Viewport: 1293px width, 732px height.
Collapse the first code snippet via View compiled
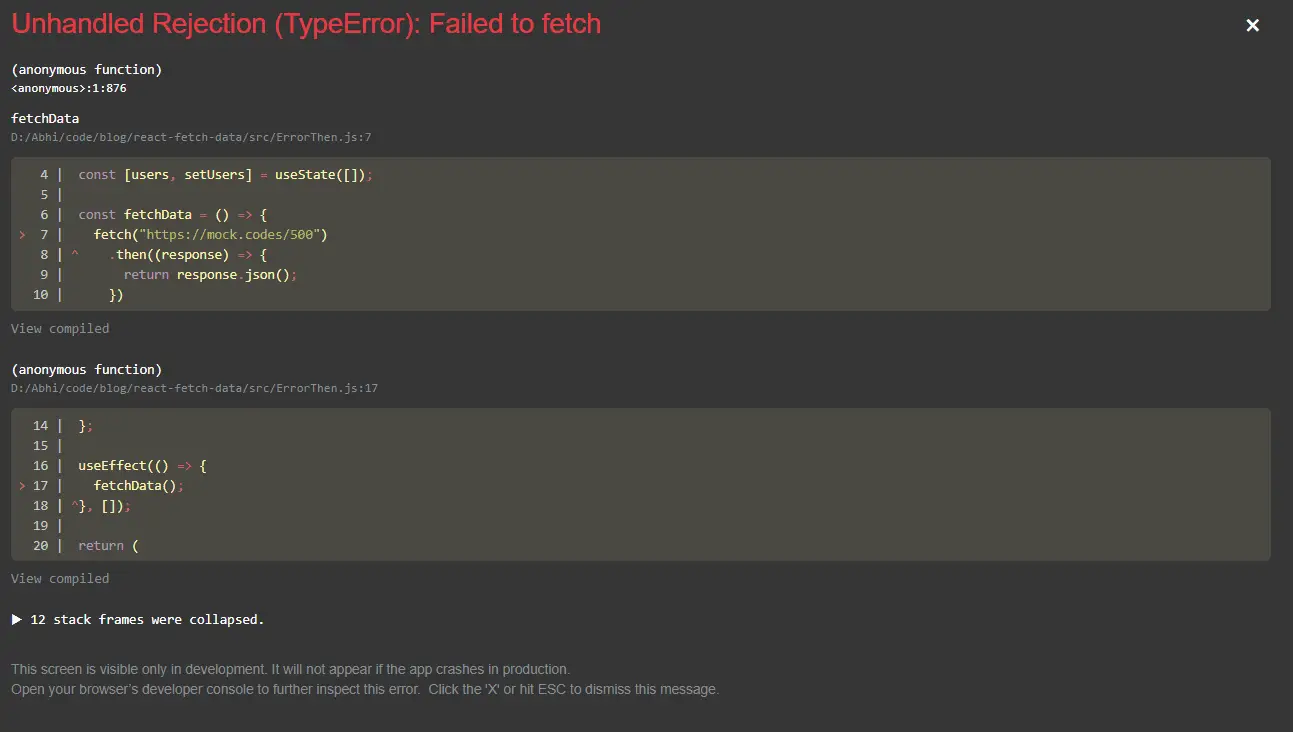tap(59, 328)
